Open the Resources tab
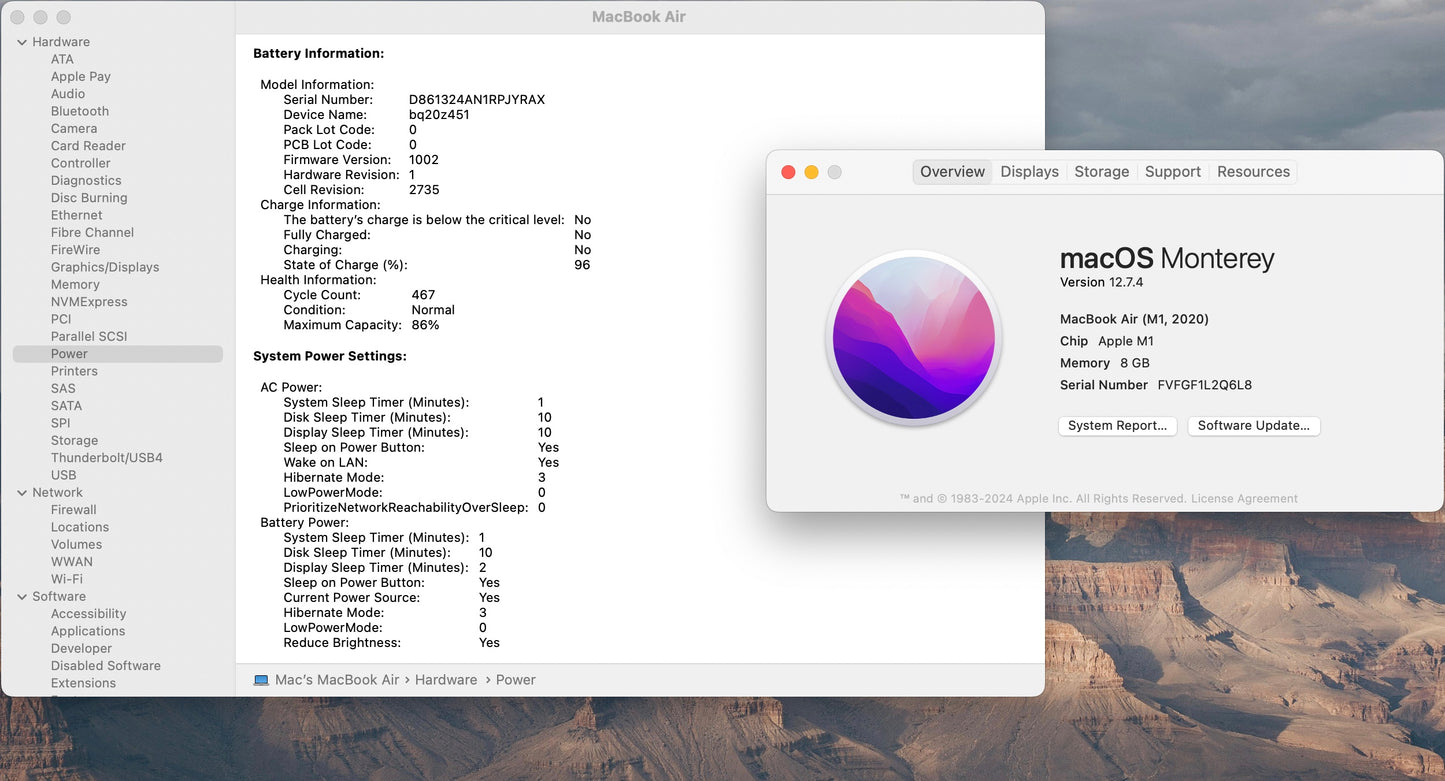 (x=1253, y=172)
